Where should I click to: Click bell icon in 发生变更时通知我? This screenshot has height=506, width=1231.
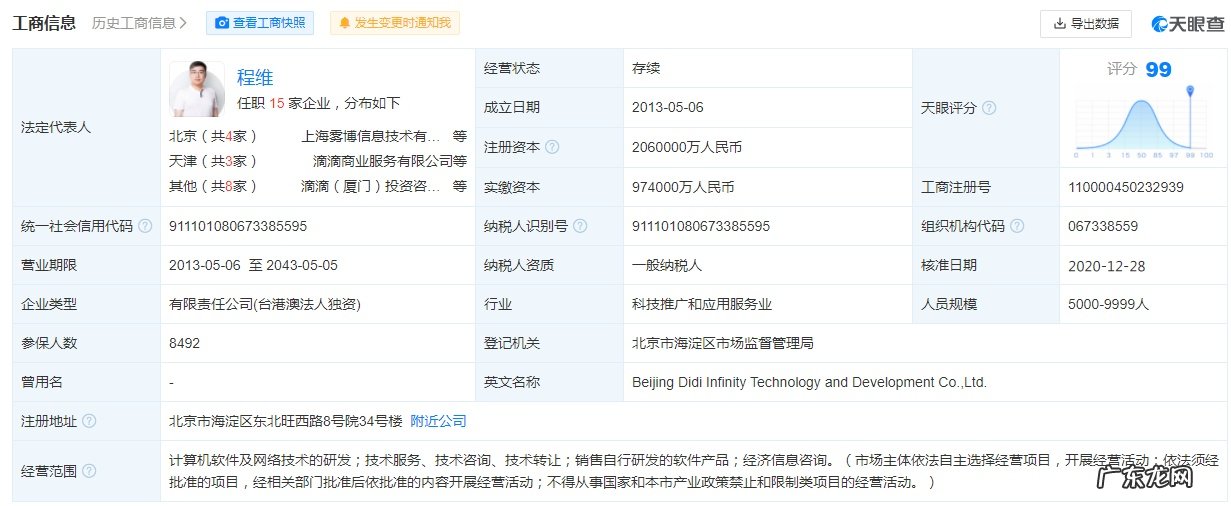[345, 23]
